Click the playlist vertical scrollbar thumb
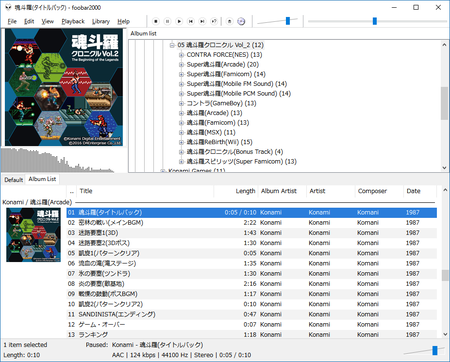 (445, 275)
